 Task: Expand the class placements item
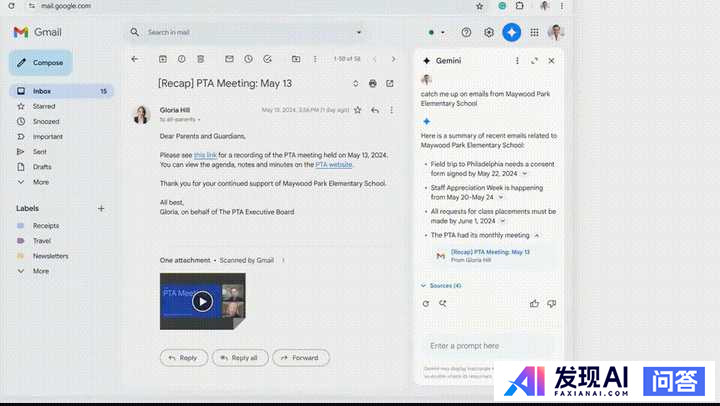[502, 221]
